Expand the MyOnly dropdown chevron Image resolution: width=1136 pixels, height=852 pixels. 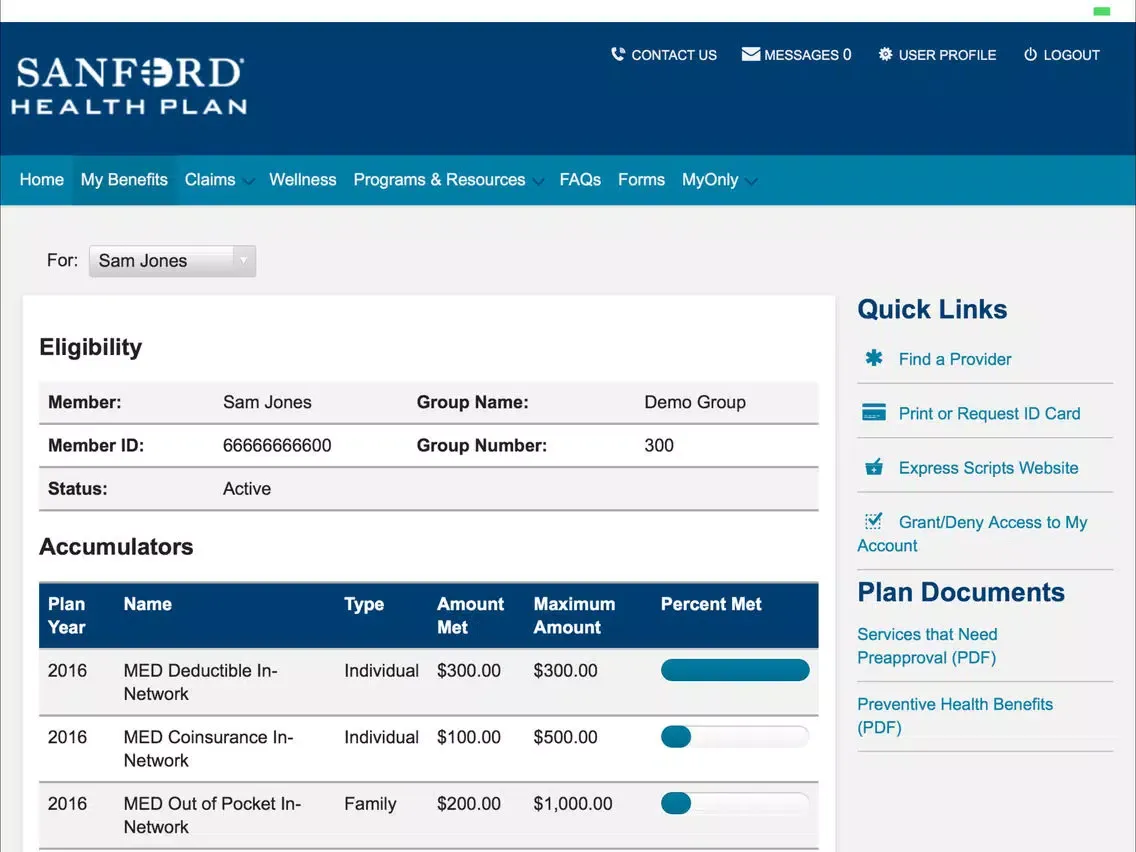point(751,182)
